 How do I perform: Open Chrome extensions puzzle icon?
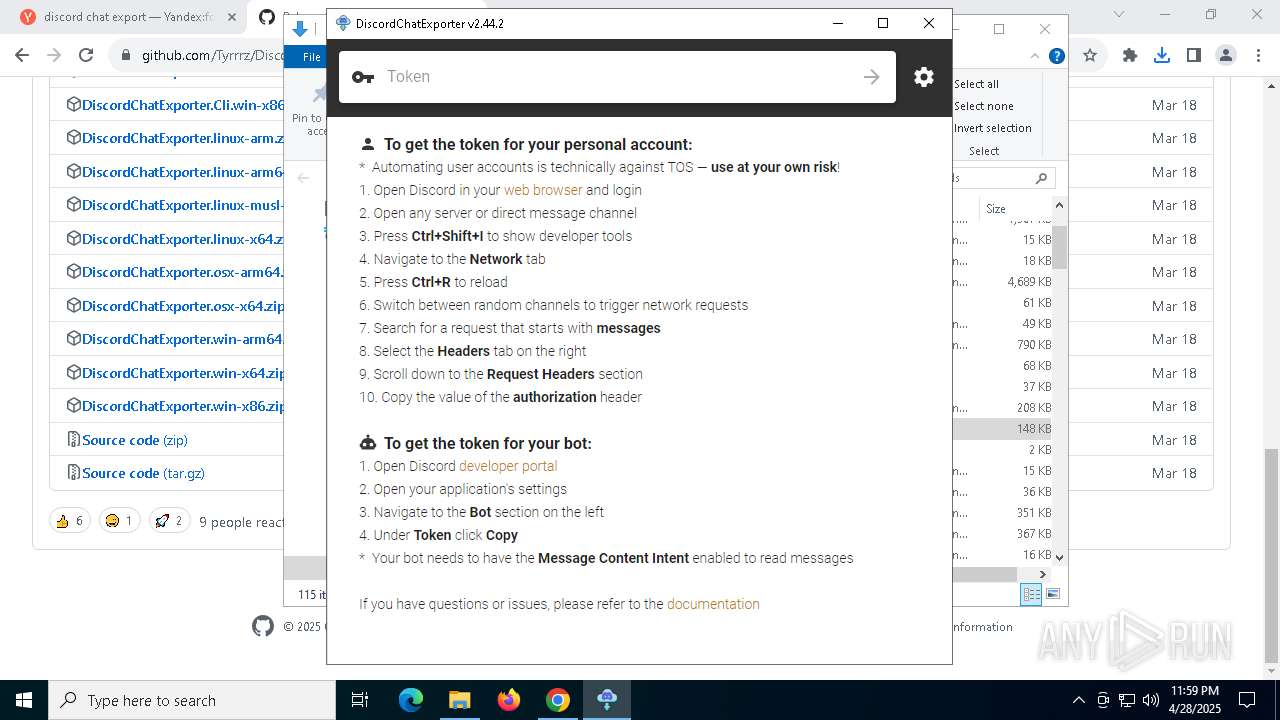pos(1130,56)
